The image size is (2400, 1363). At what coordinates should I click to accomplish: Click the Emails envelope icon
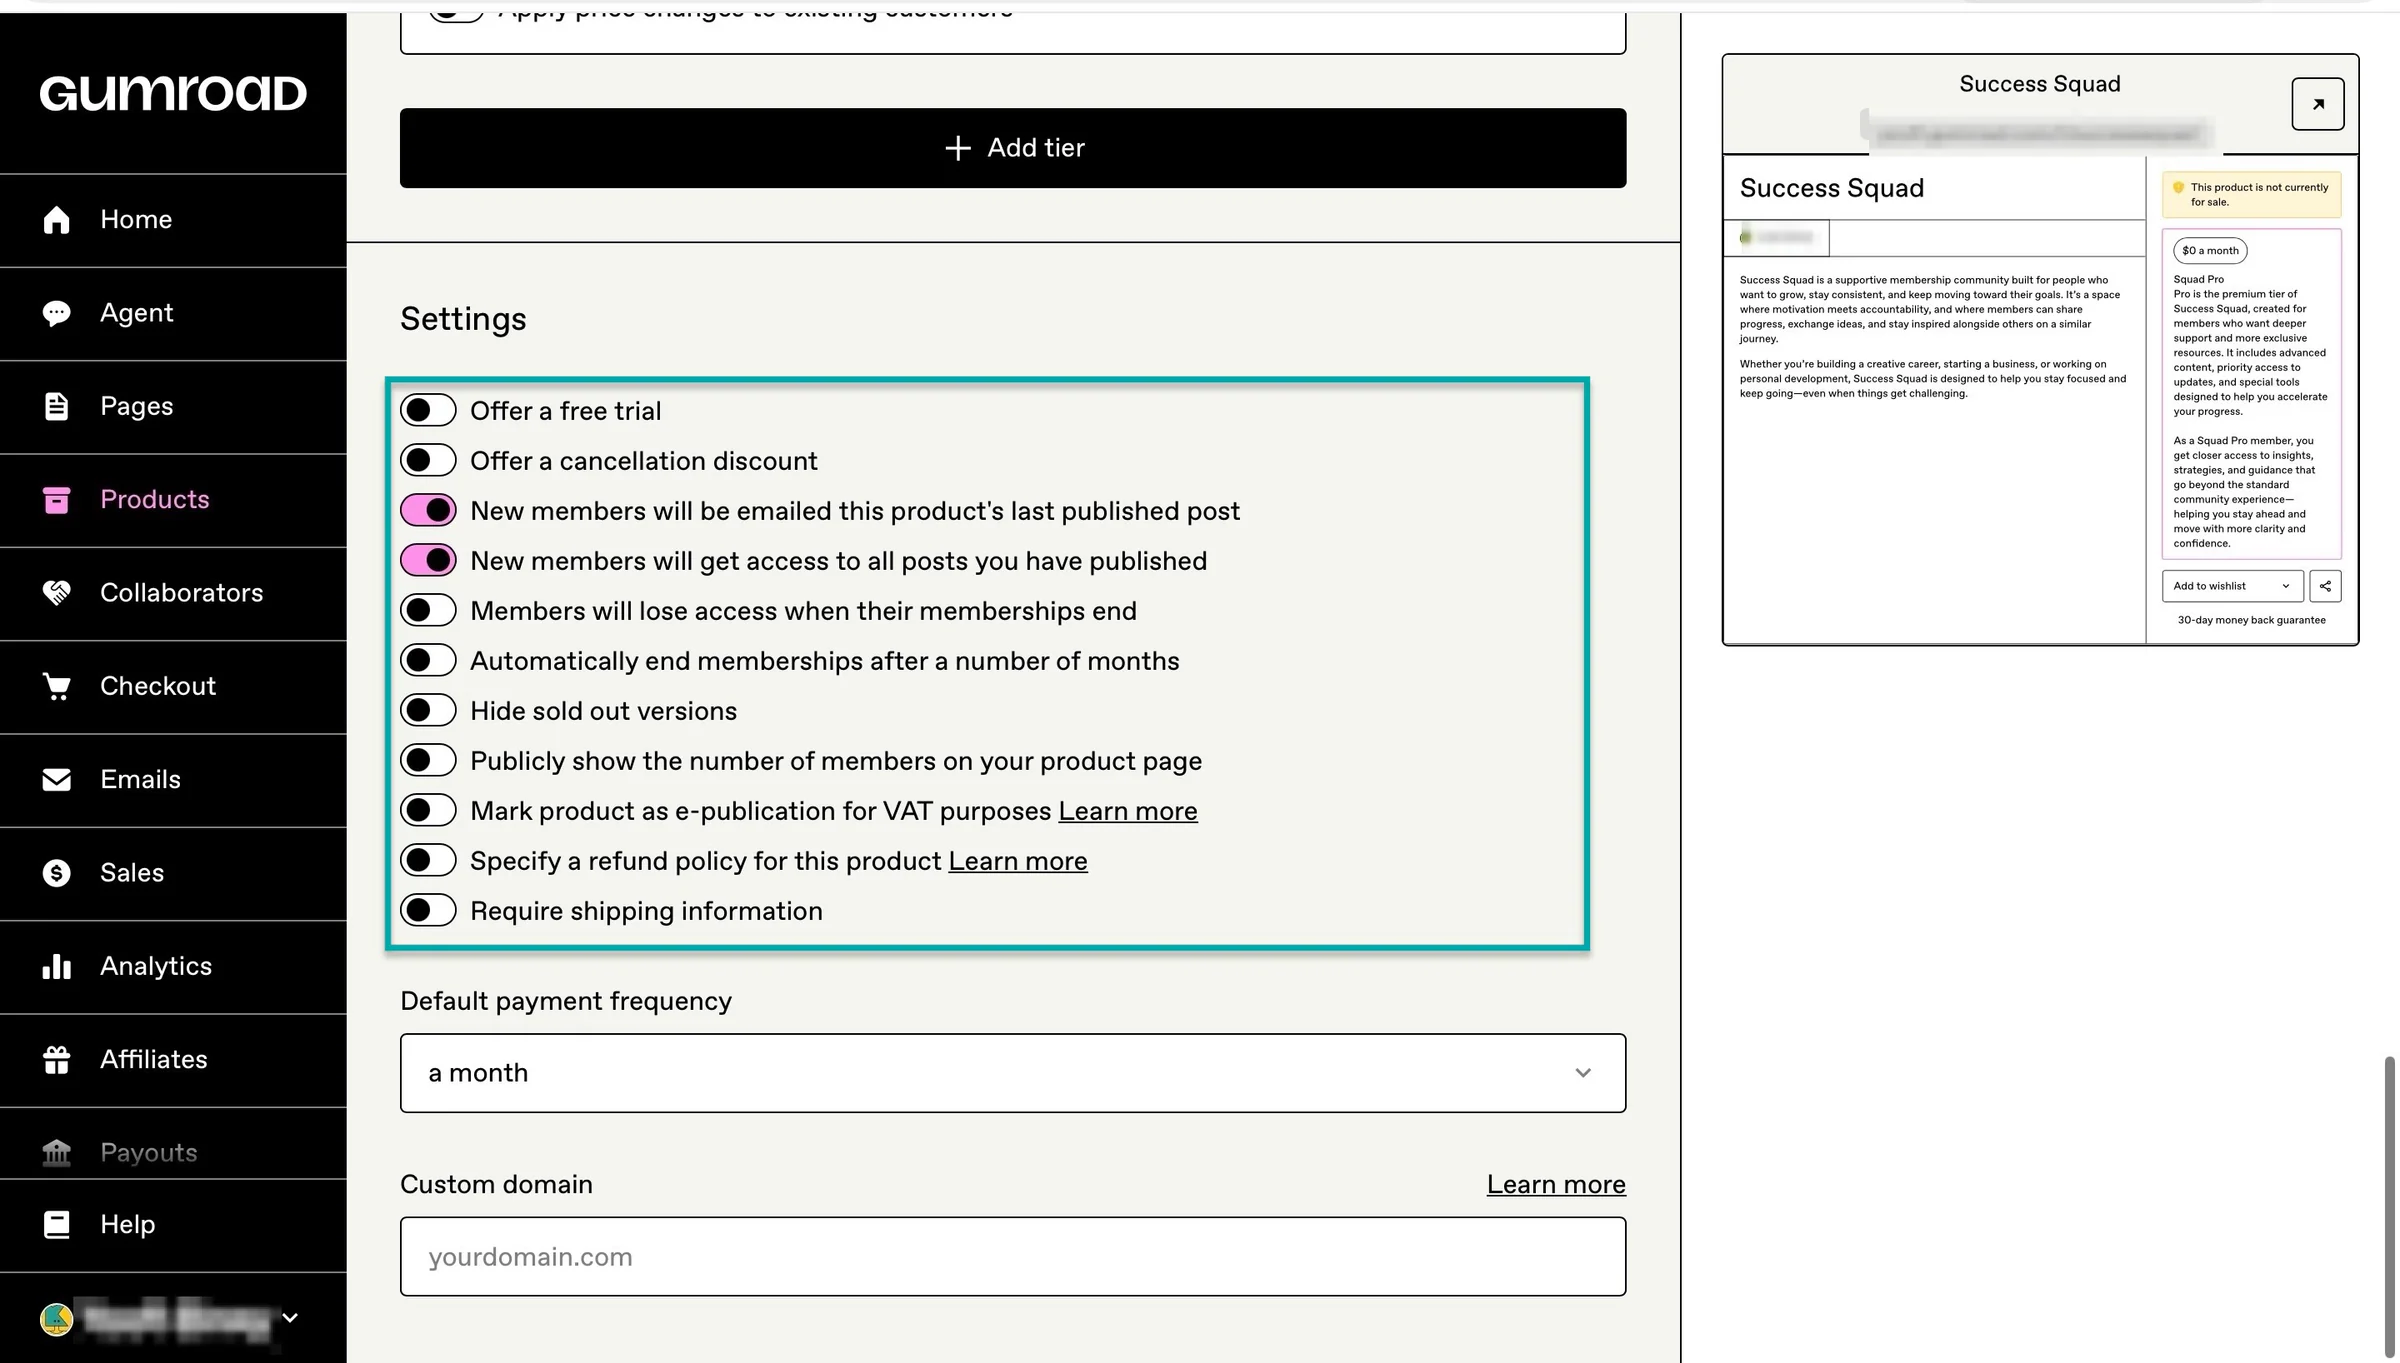coord(57,780)
